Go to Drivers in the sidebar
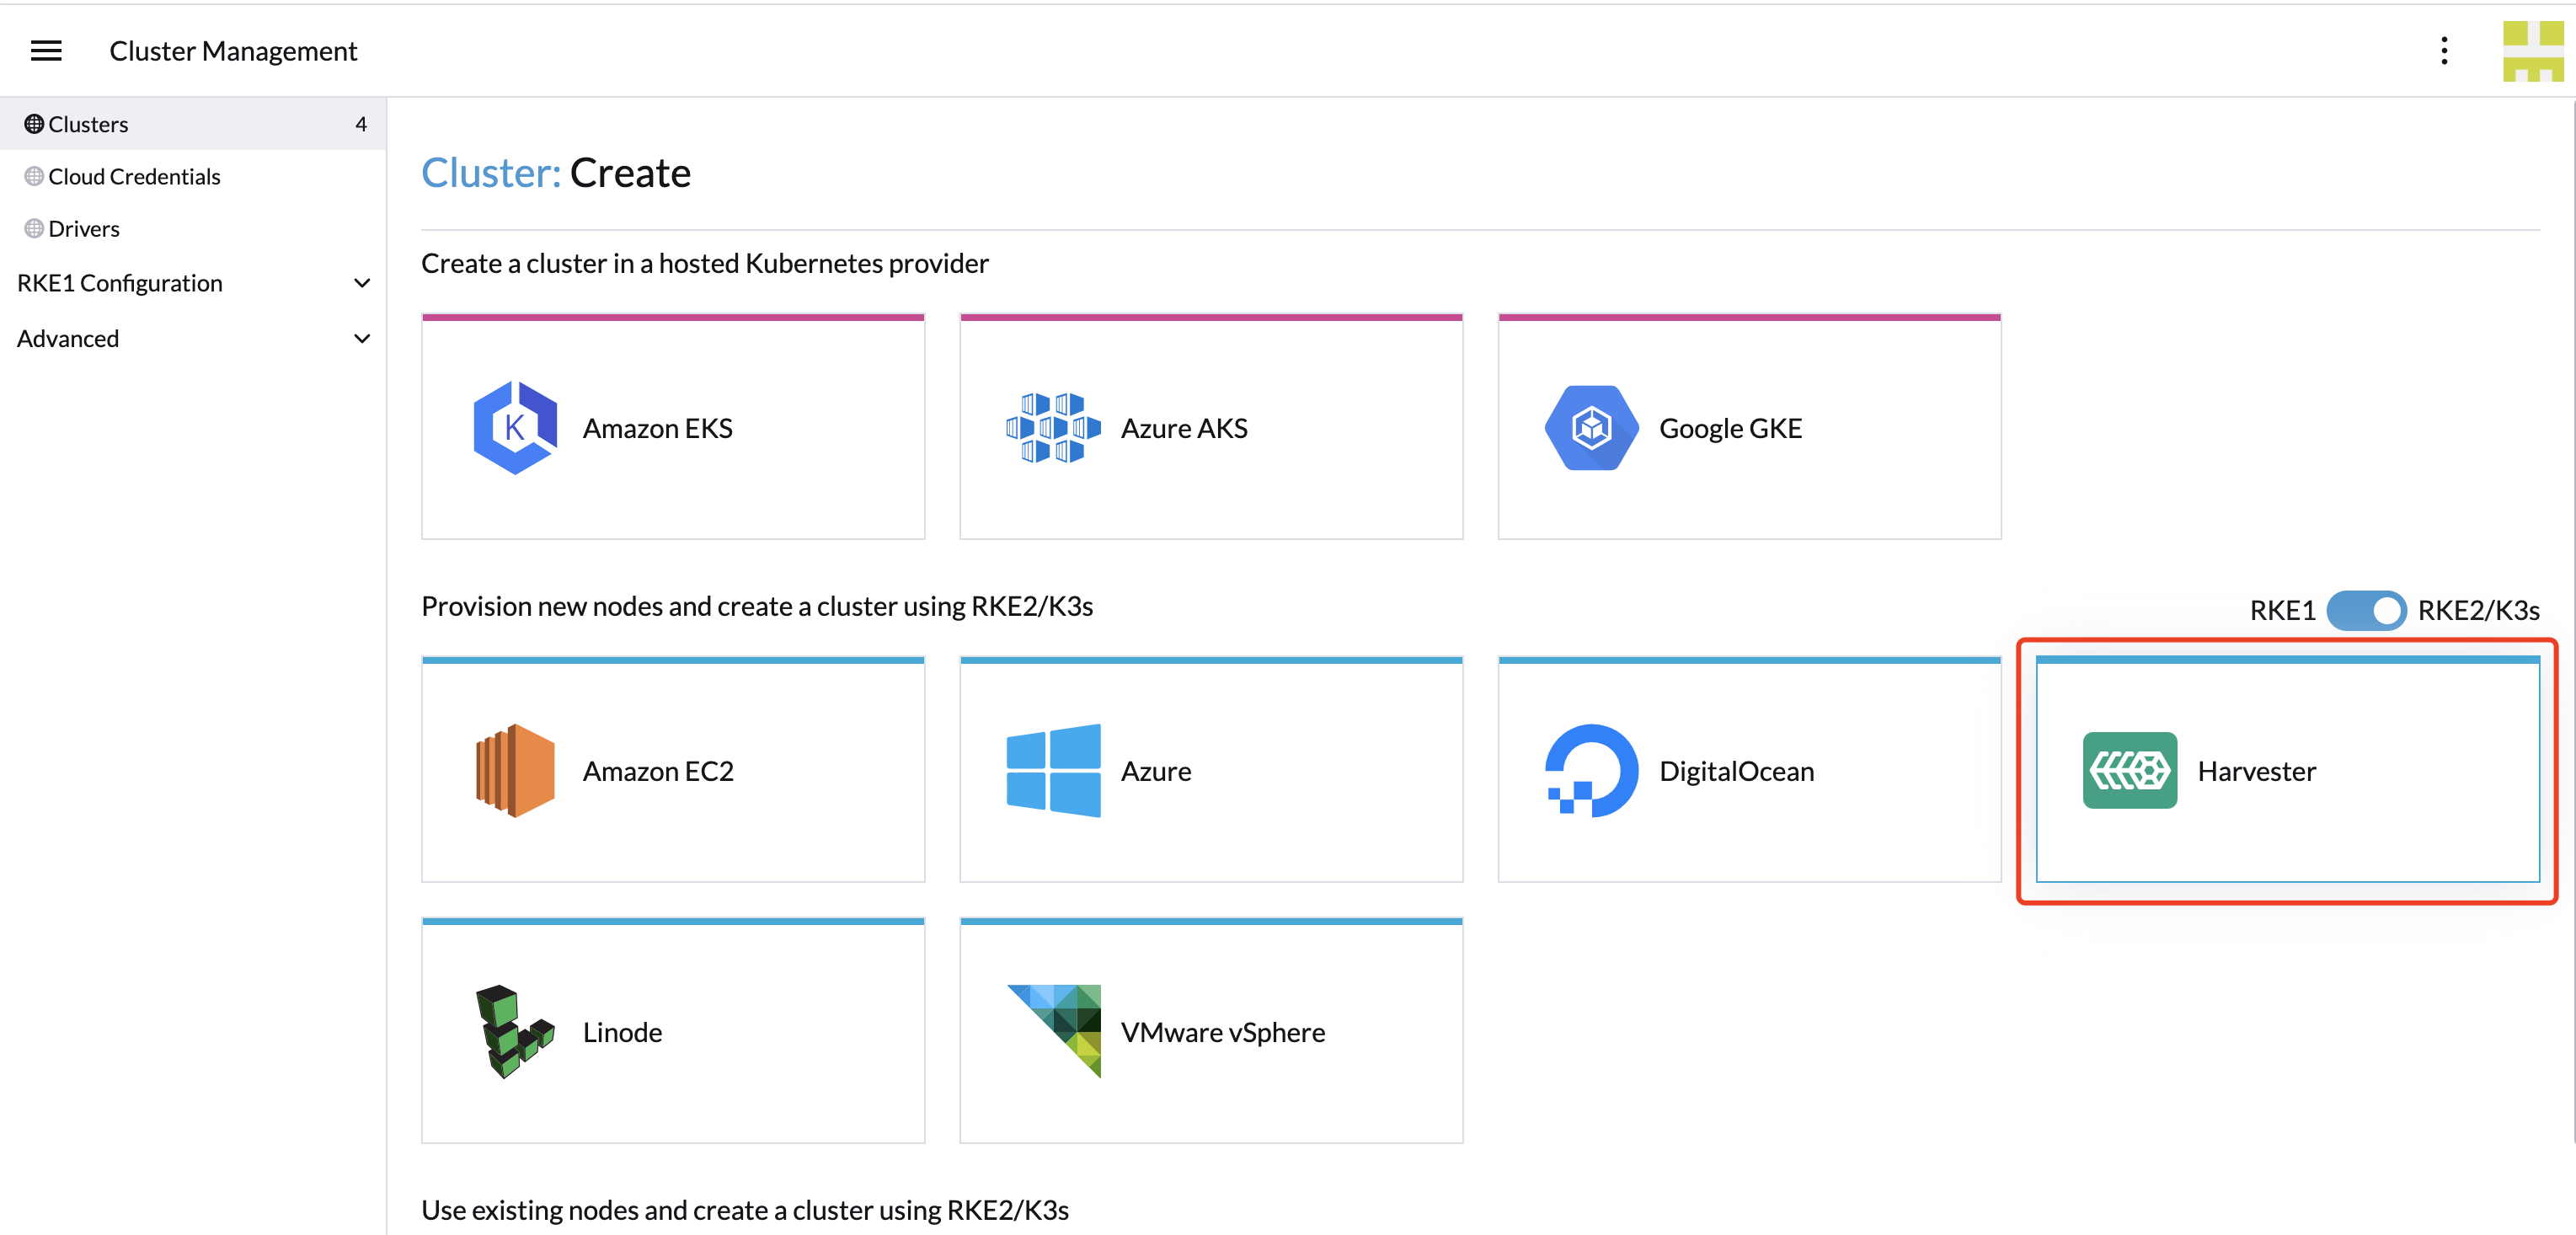 tap(84, 229)
